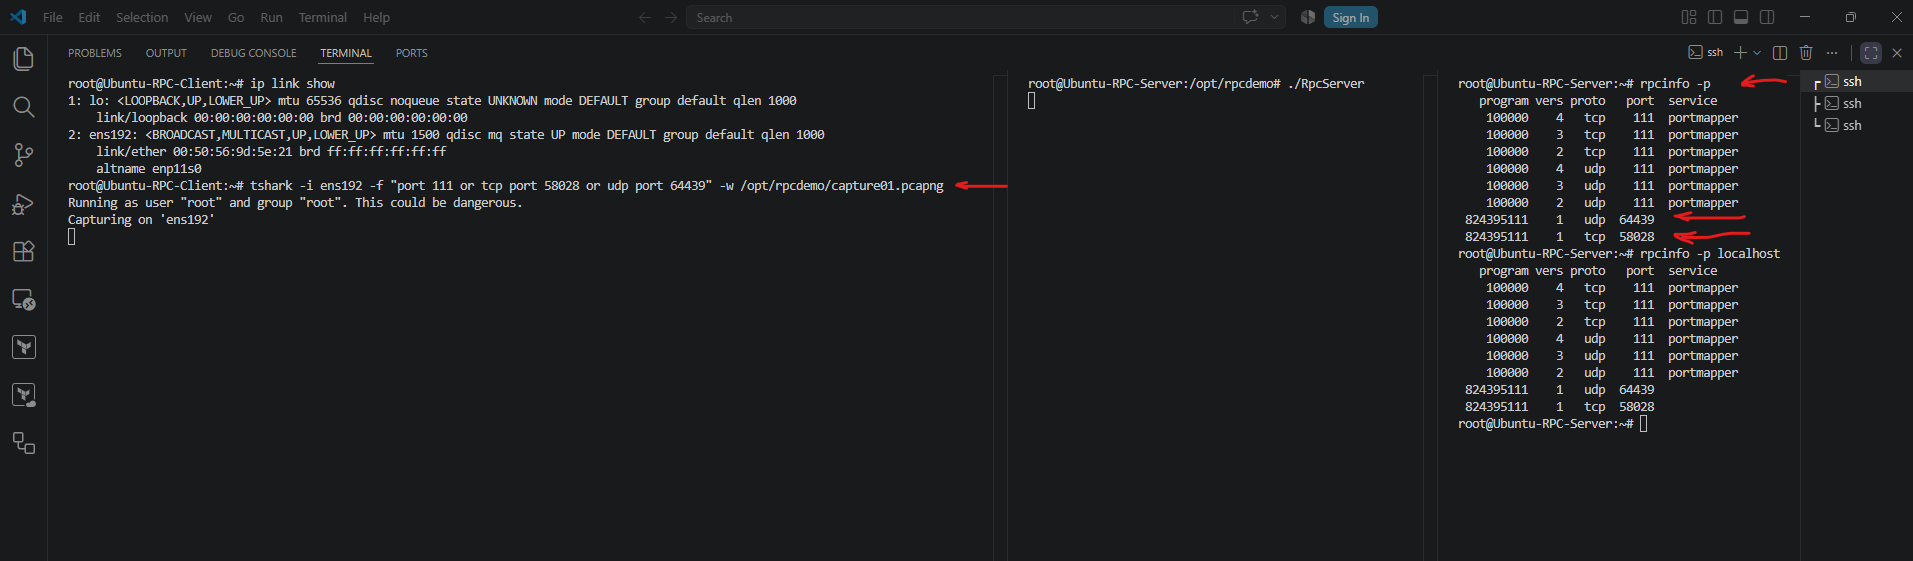Open the first Terraform icon in activity bar

23,347
